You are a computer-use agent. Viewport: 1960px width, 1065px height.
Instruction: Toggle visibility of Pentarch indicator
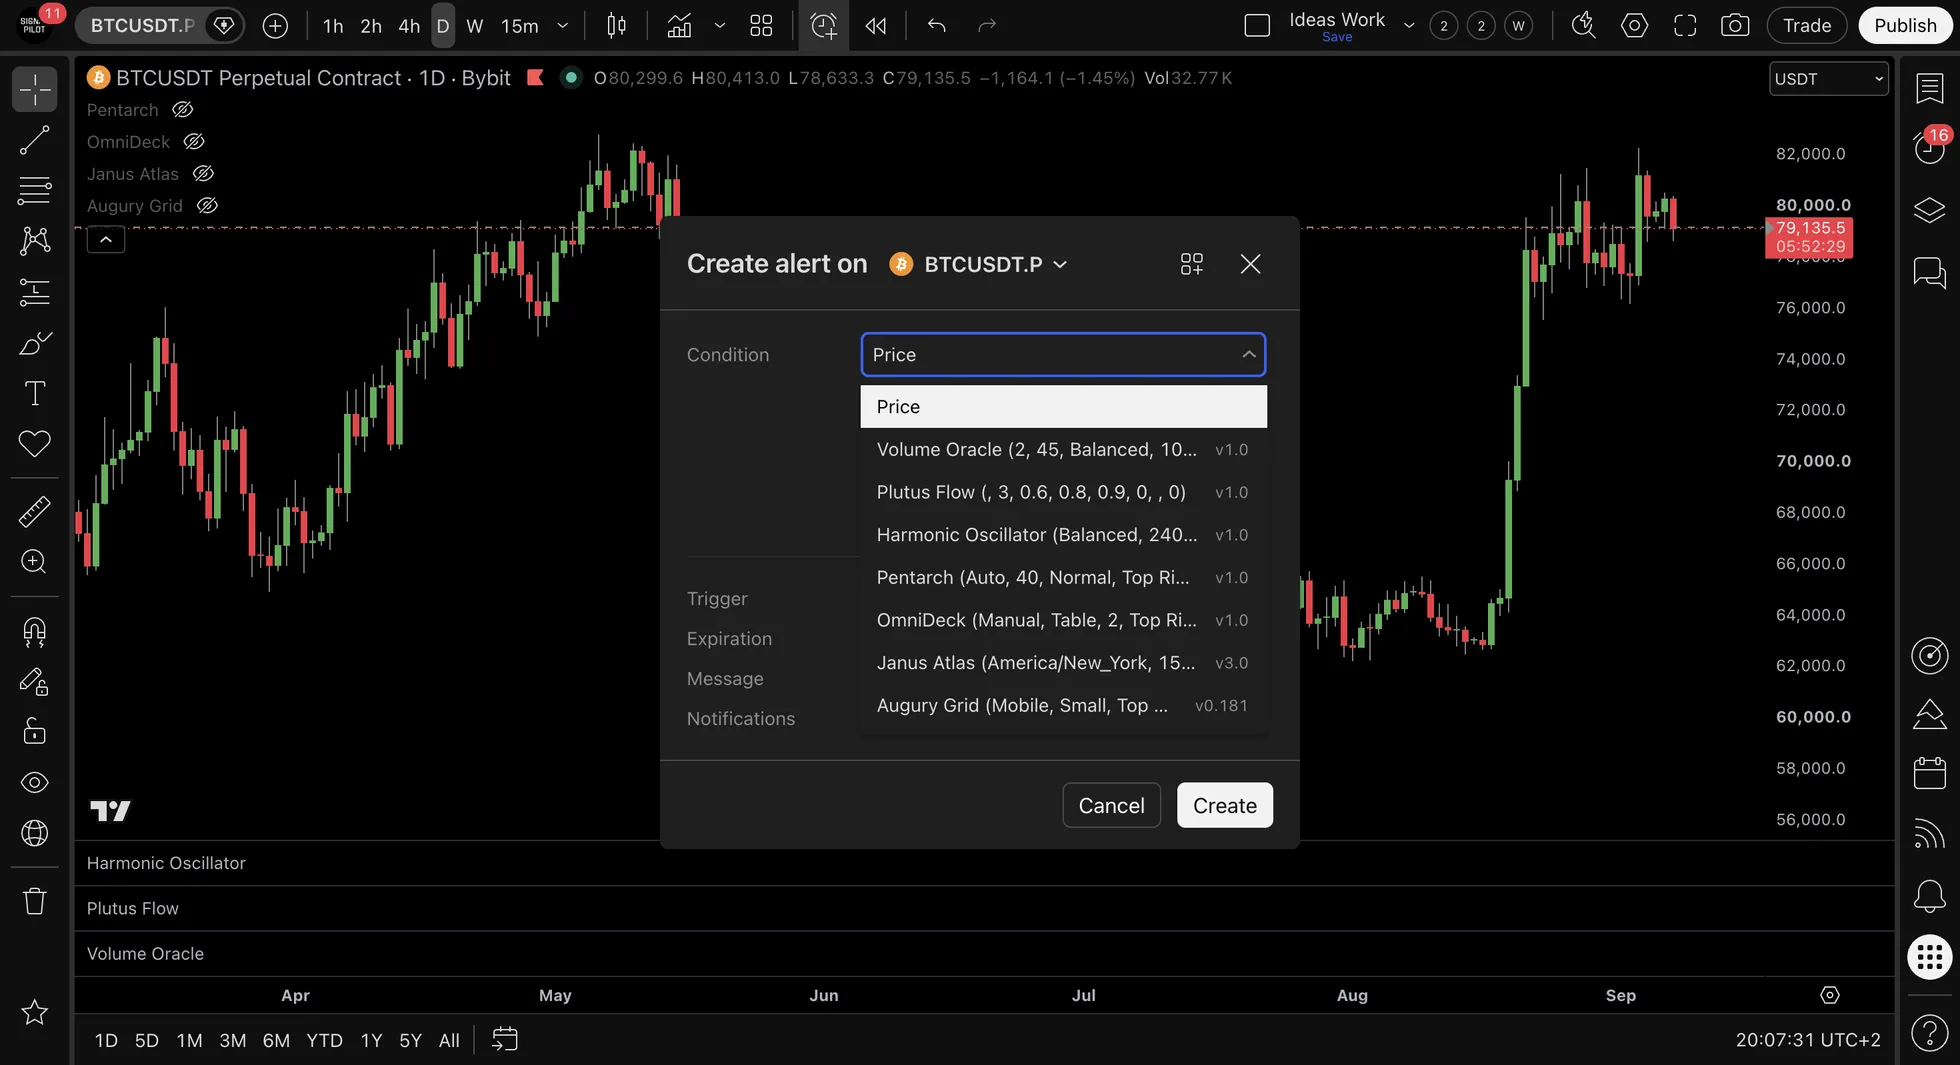point(182,110)
